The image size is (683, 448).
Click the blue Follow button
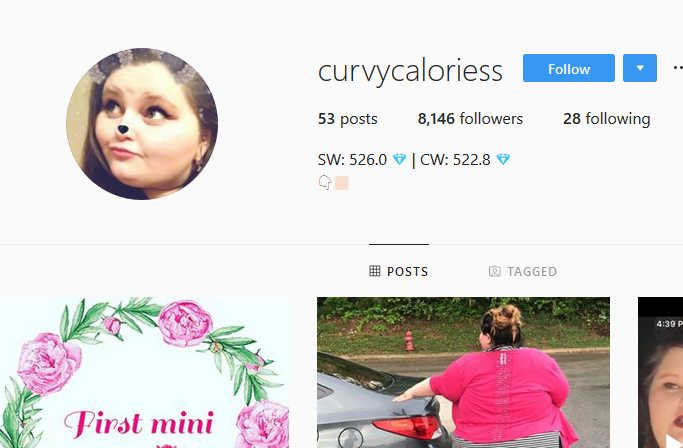pyautogui.click(x=568, y=68)
